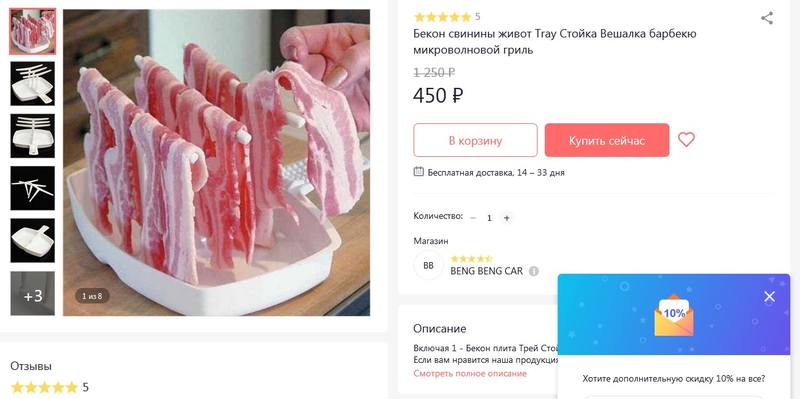Screen dimensions: 800x399
Task: Click the В корзину button
Action: [476, 140]
